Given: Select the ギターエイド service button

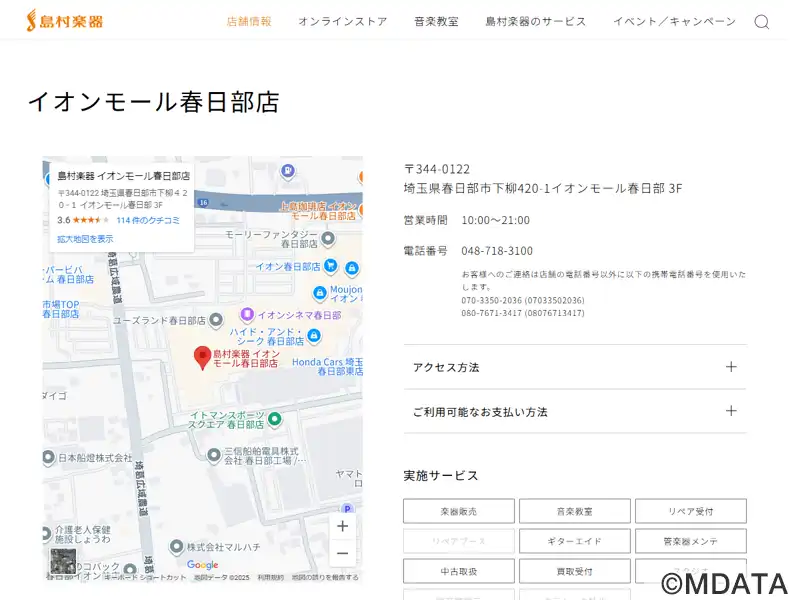Looking at the screenshot, I should click(575, 541).
